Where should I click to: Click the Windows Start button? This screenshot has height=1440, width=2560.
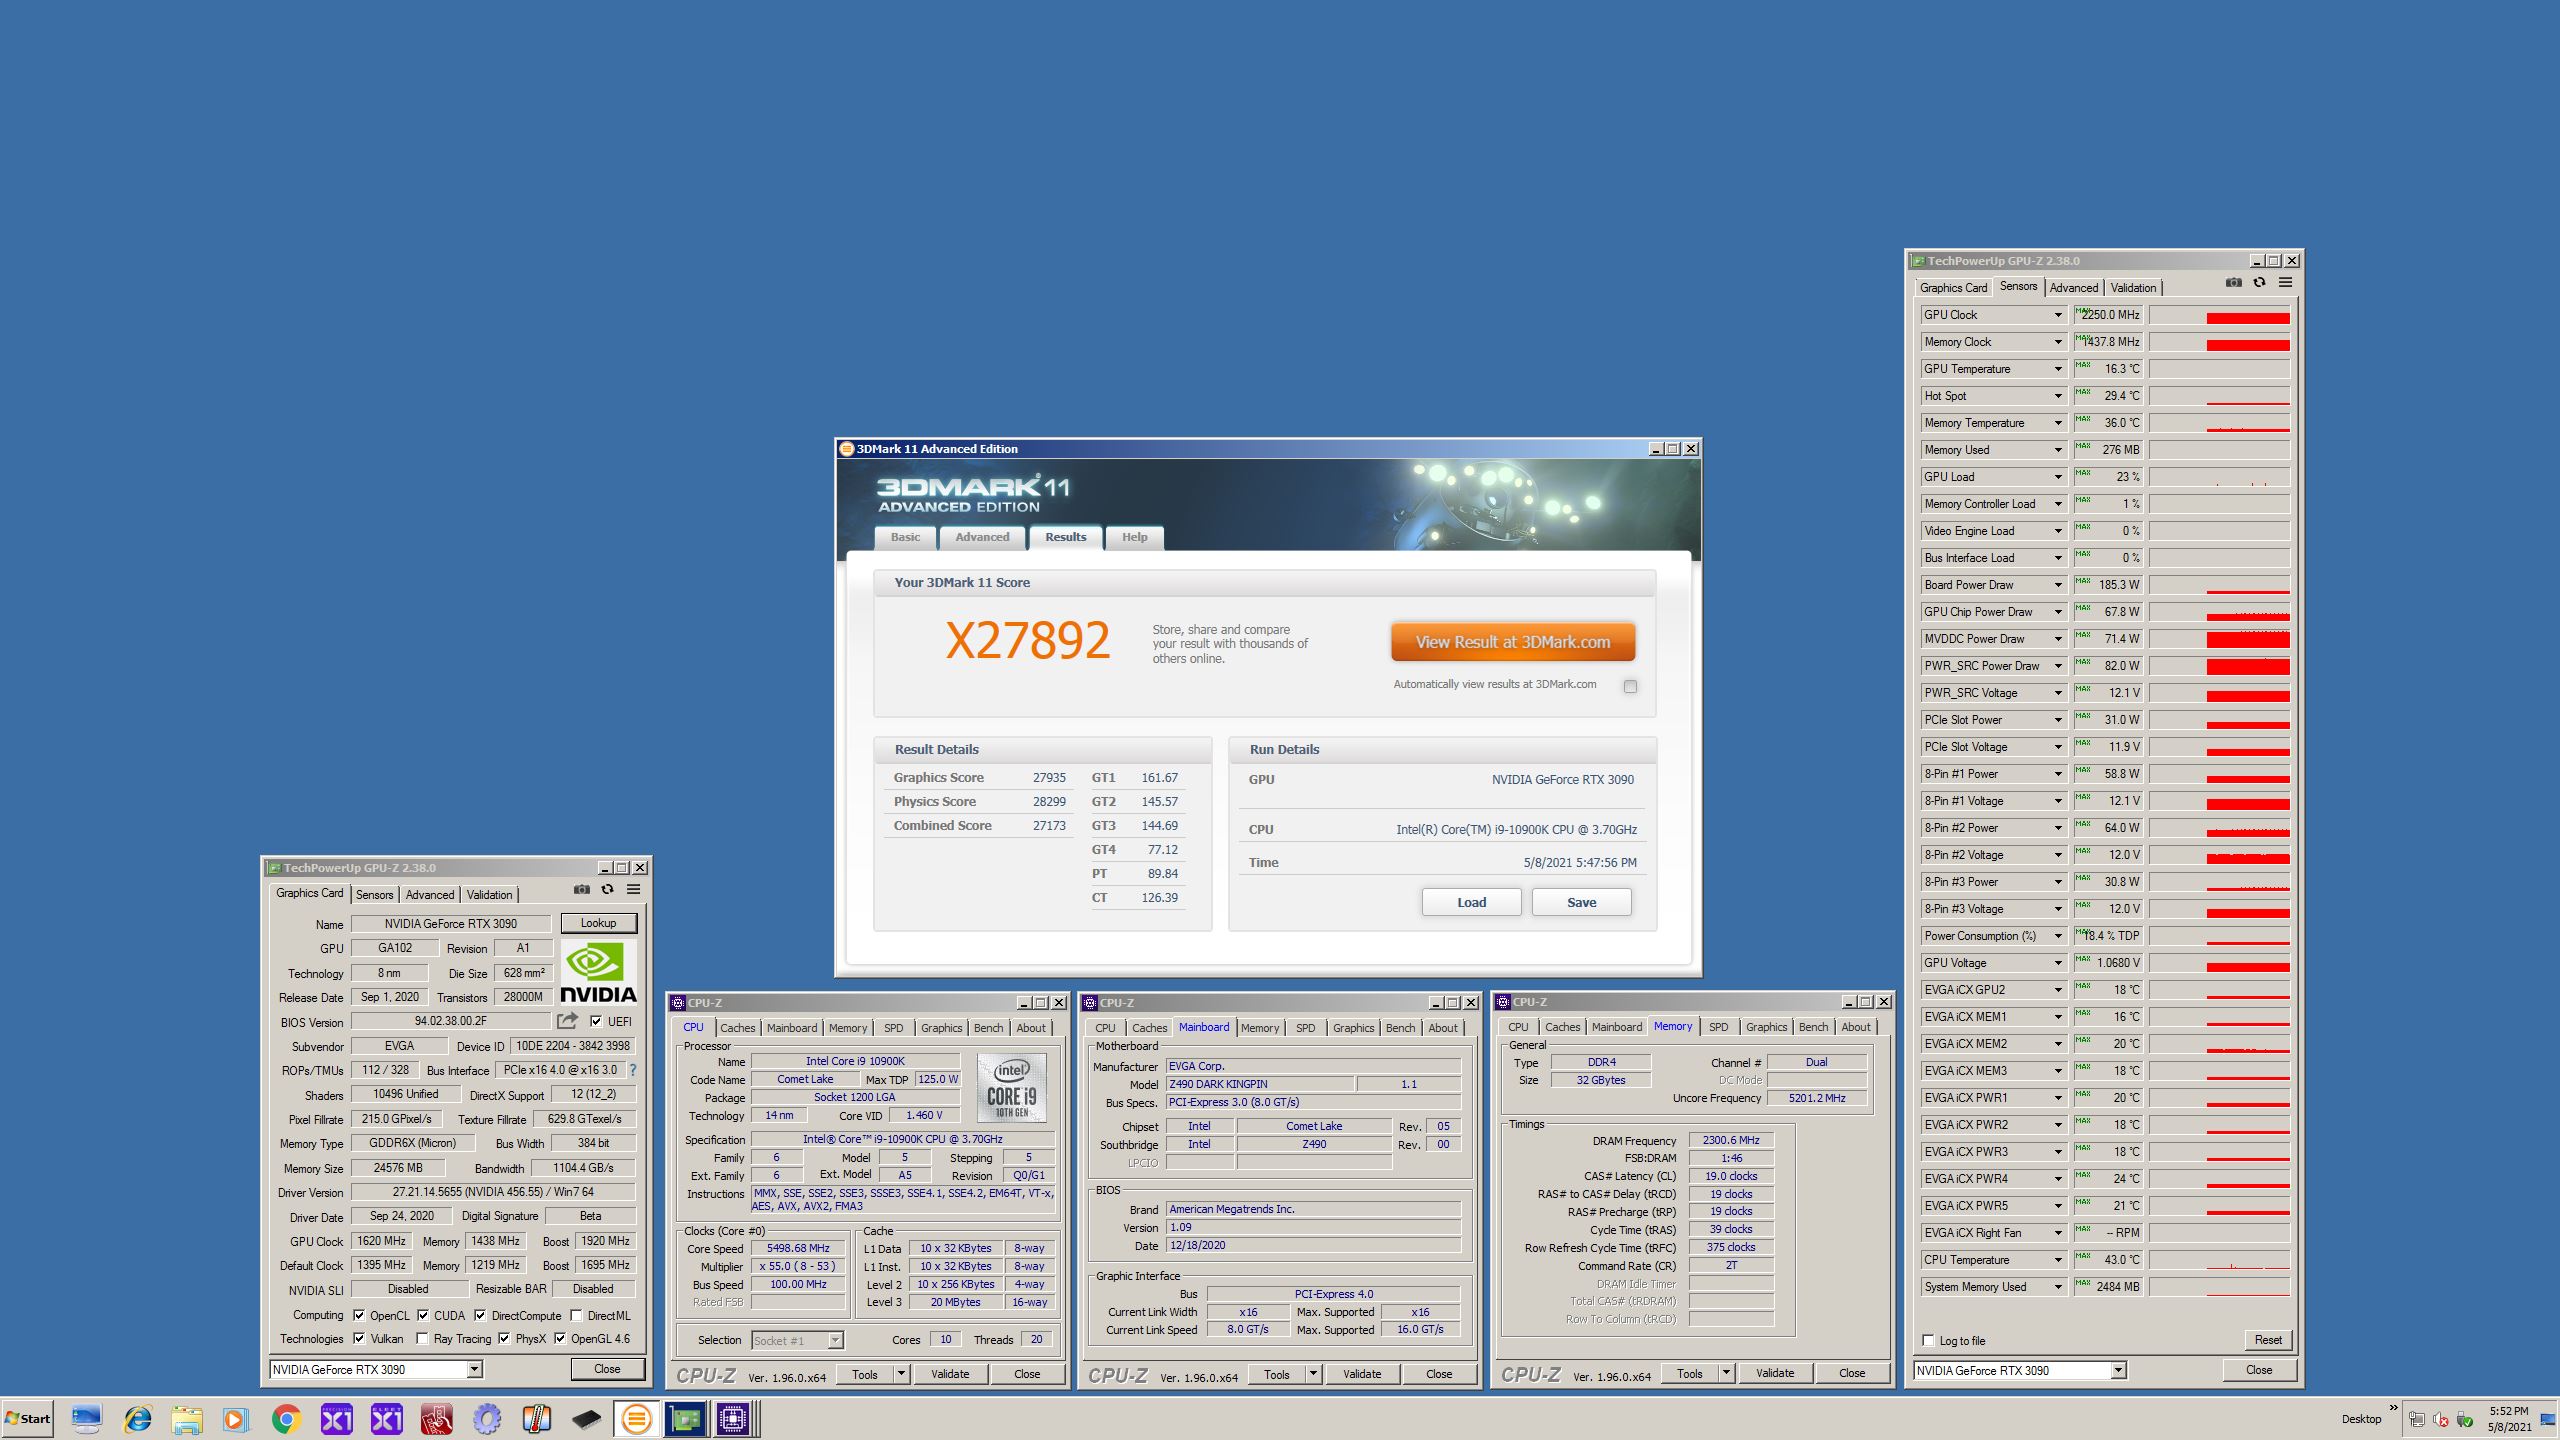28,1419
